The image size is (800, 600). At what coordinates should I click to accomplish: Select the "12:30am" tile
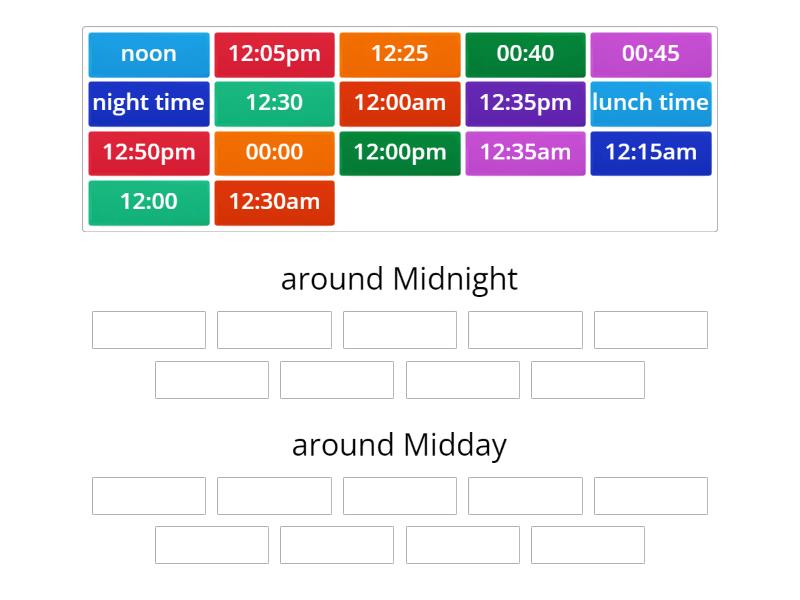point(274,202)
